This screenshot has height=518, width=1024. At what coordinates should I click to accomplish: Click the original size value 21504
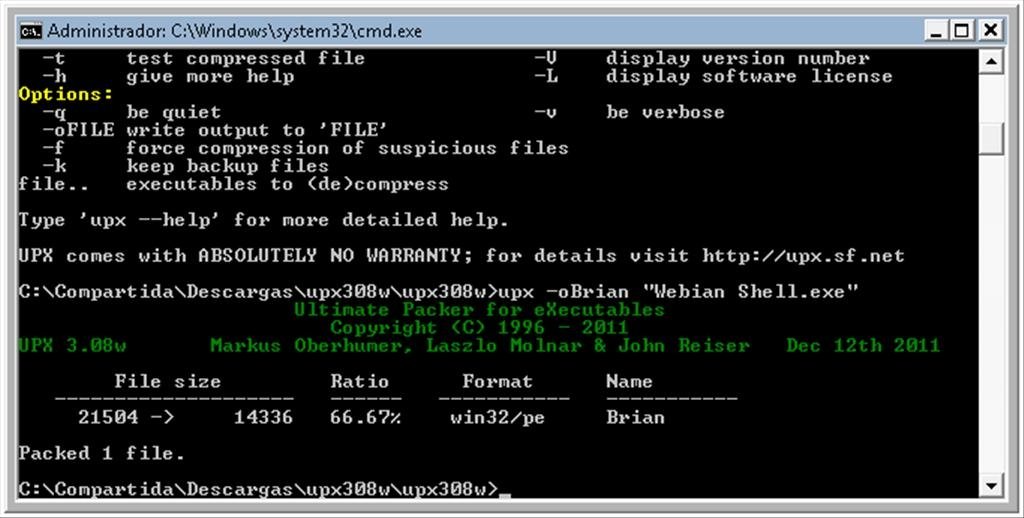pos(108,417)
